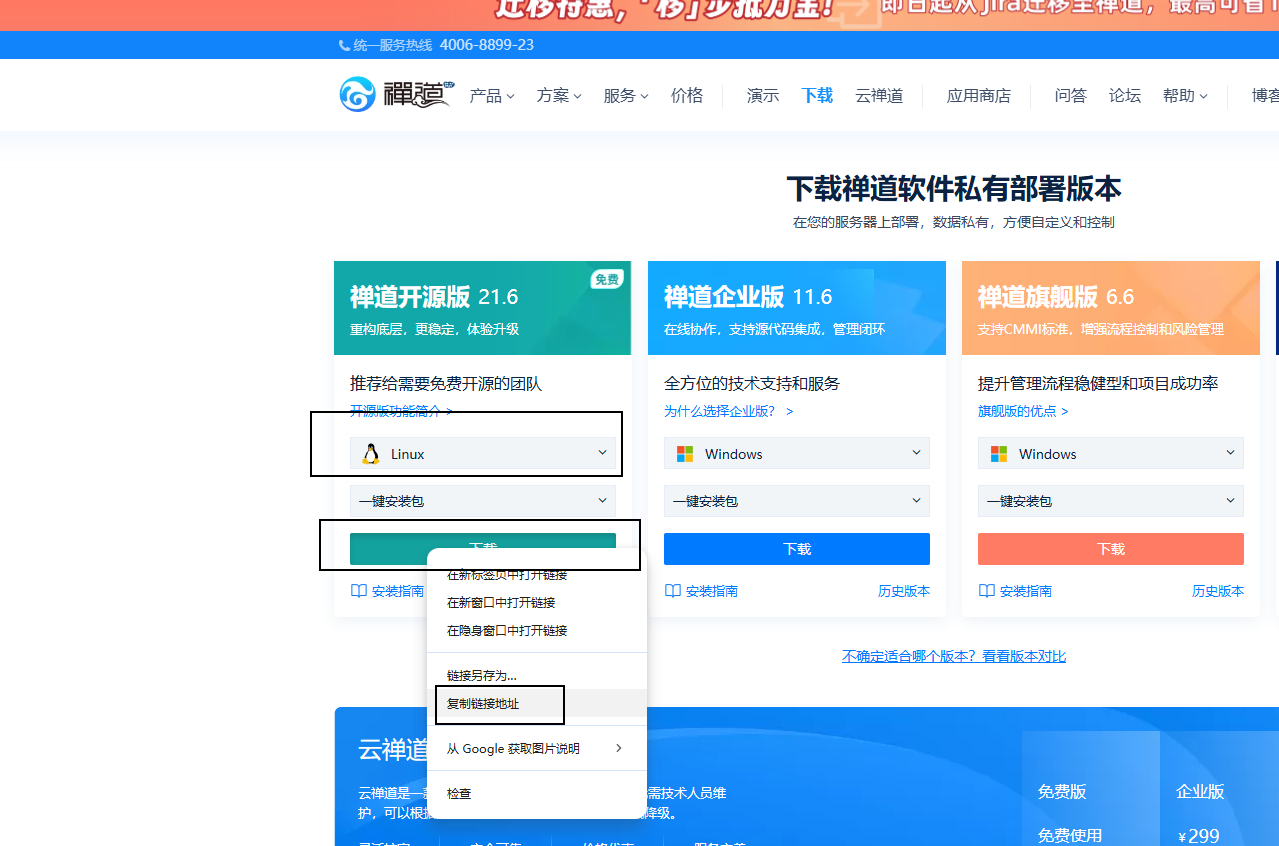Click Windows logo icon in 企业版 card
The image size is (1279, 846).
point(685,454)
